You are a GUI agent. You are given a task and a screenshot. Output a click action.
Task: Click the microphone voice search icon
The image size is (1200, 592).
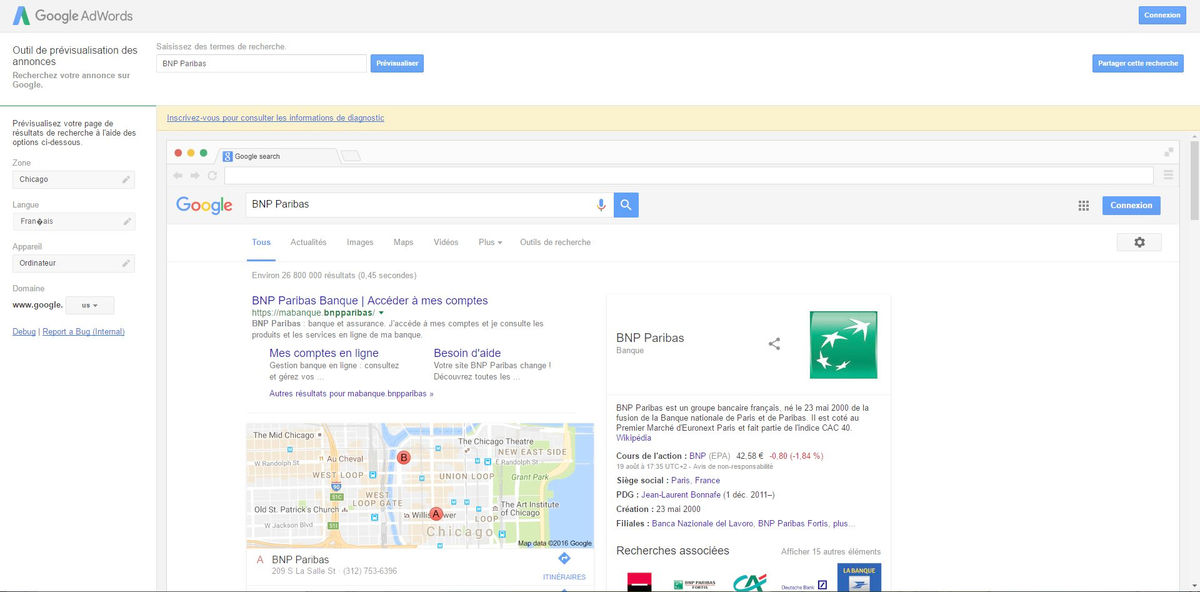[601, 205]
